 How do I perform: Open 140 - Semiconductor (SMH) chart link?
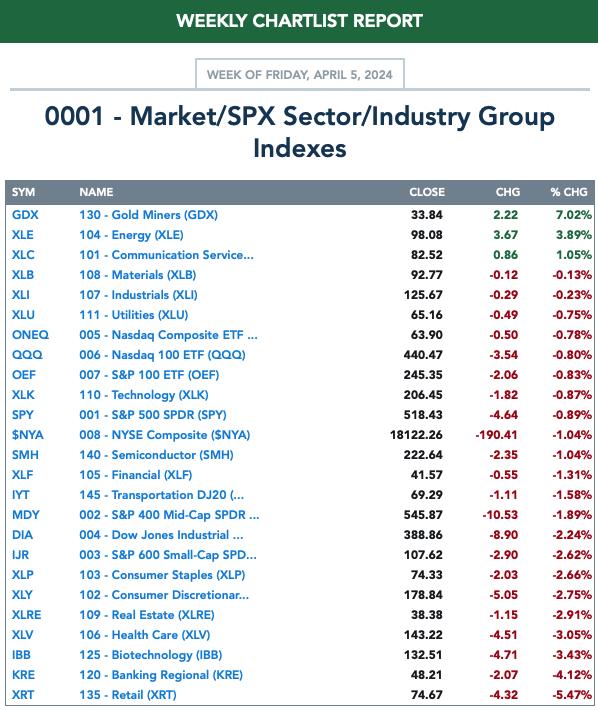[156, 455]
